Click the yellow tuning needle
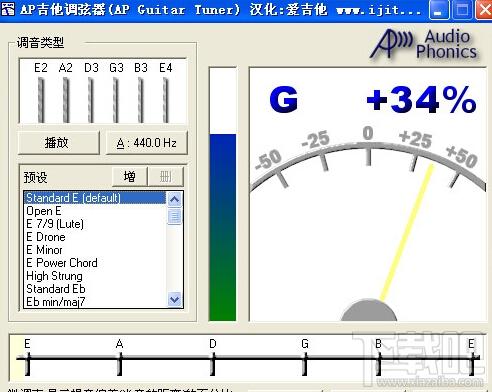 click(x=407, y=233)
